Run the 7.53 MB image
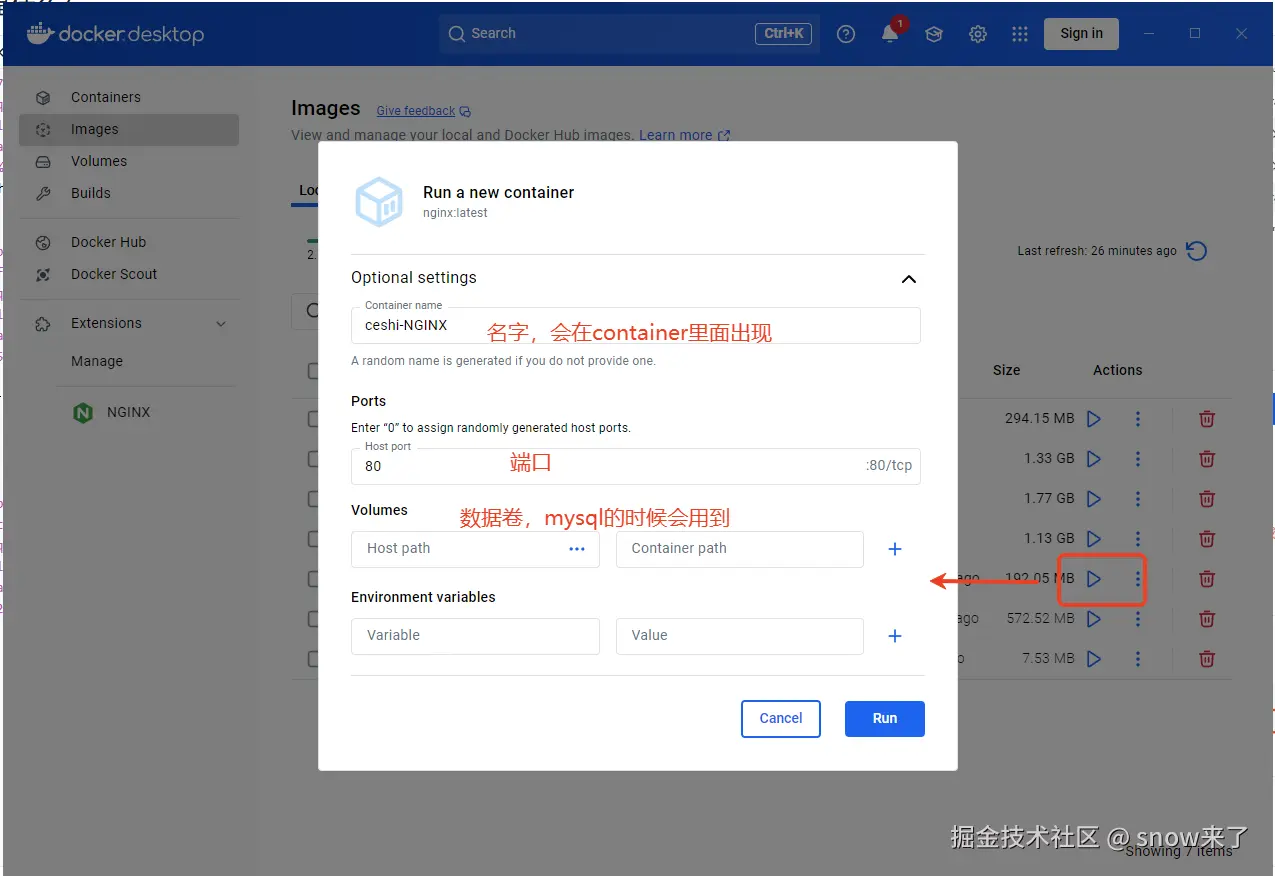This screenshot has width=1275, height=876. 1094,659
